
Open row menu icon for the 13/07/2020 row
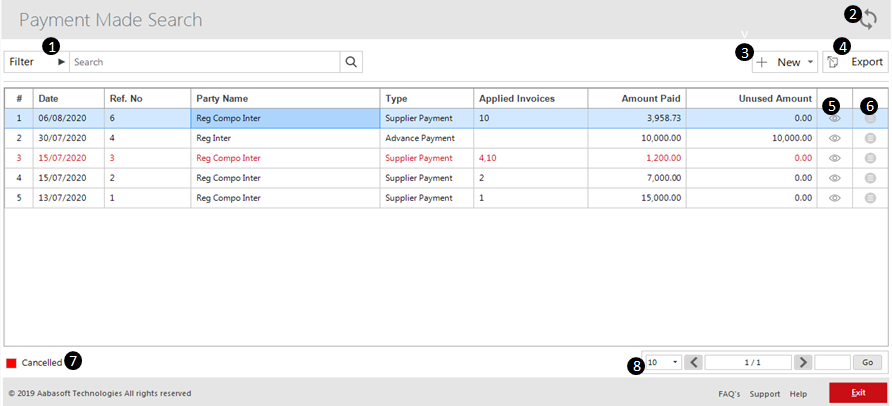click(x=870, y=198)
